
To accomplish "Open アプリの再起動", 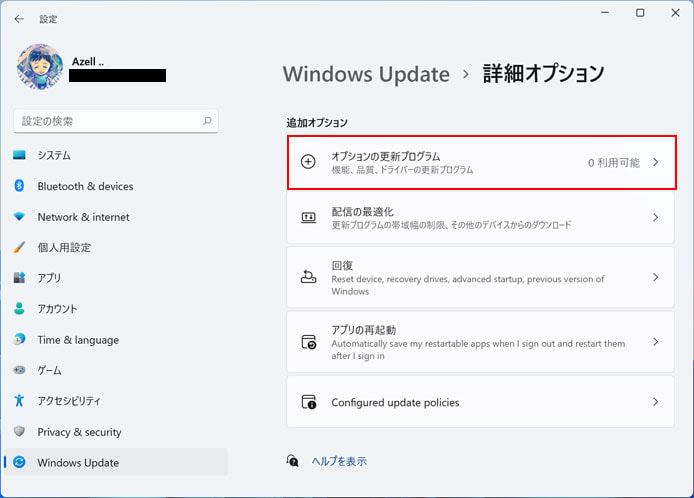I will click(x=480, y=342).
